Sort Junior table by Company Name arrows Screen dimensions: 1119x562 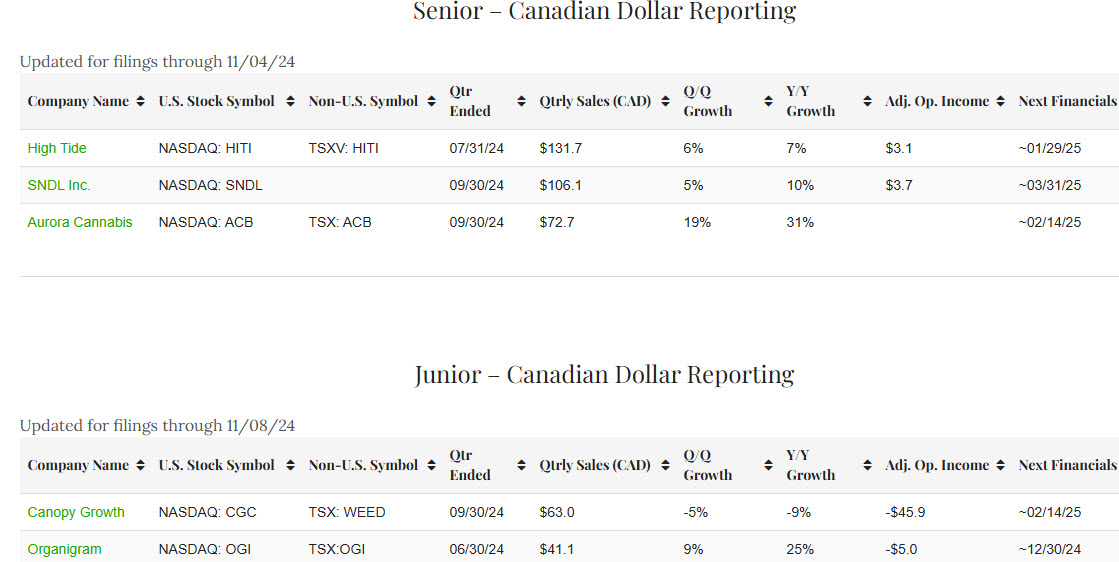pyautogui.click(x=140, y=465)
